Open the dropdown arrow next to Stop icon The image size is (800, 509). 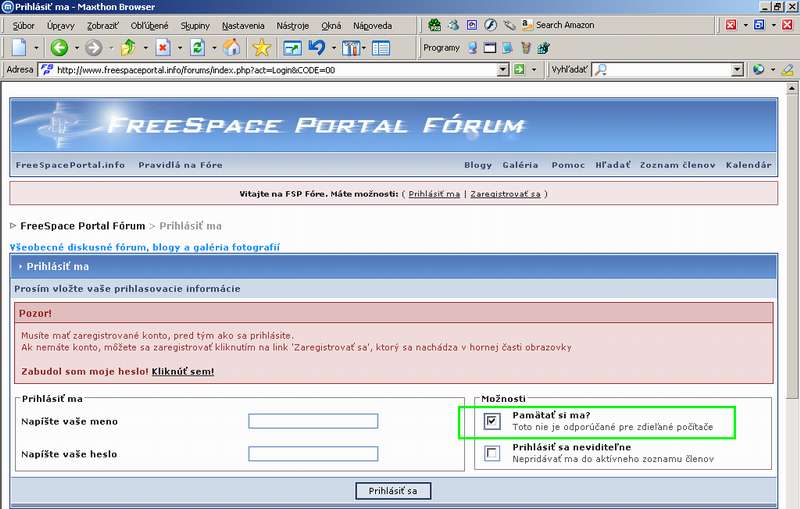(180, 48)
